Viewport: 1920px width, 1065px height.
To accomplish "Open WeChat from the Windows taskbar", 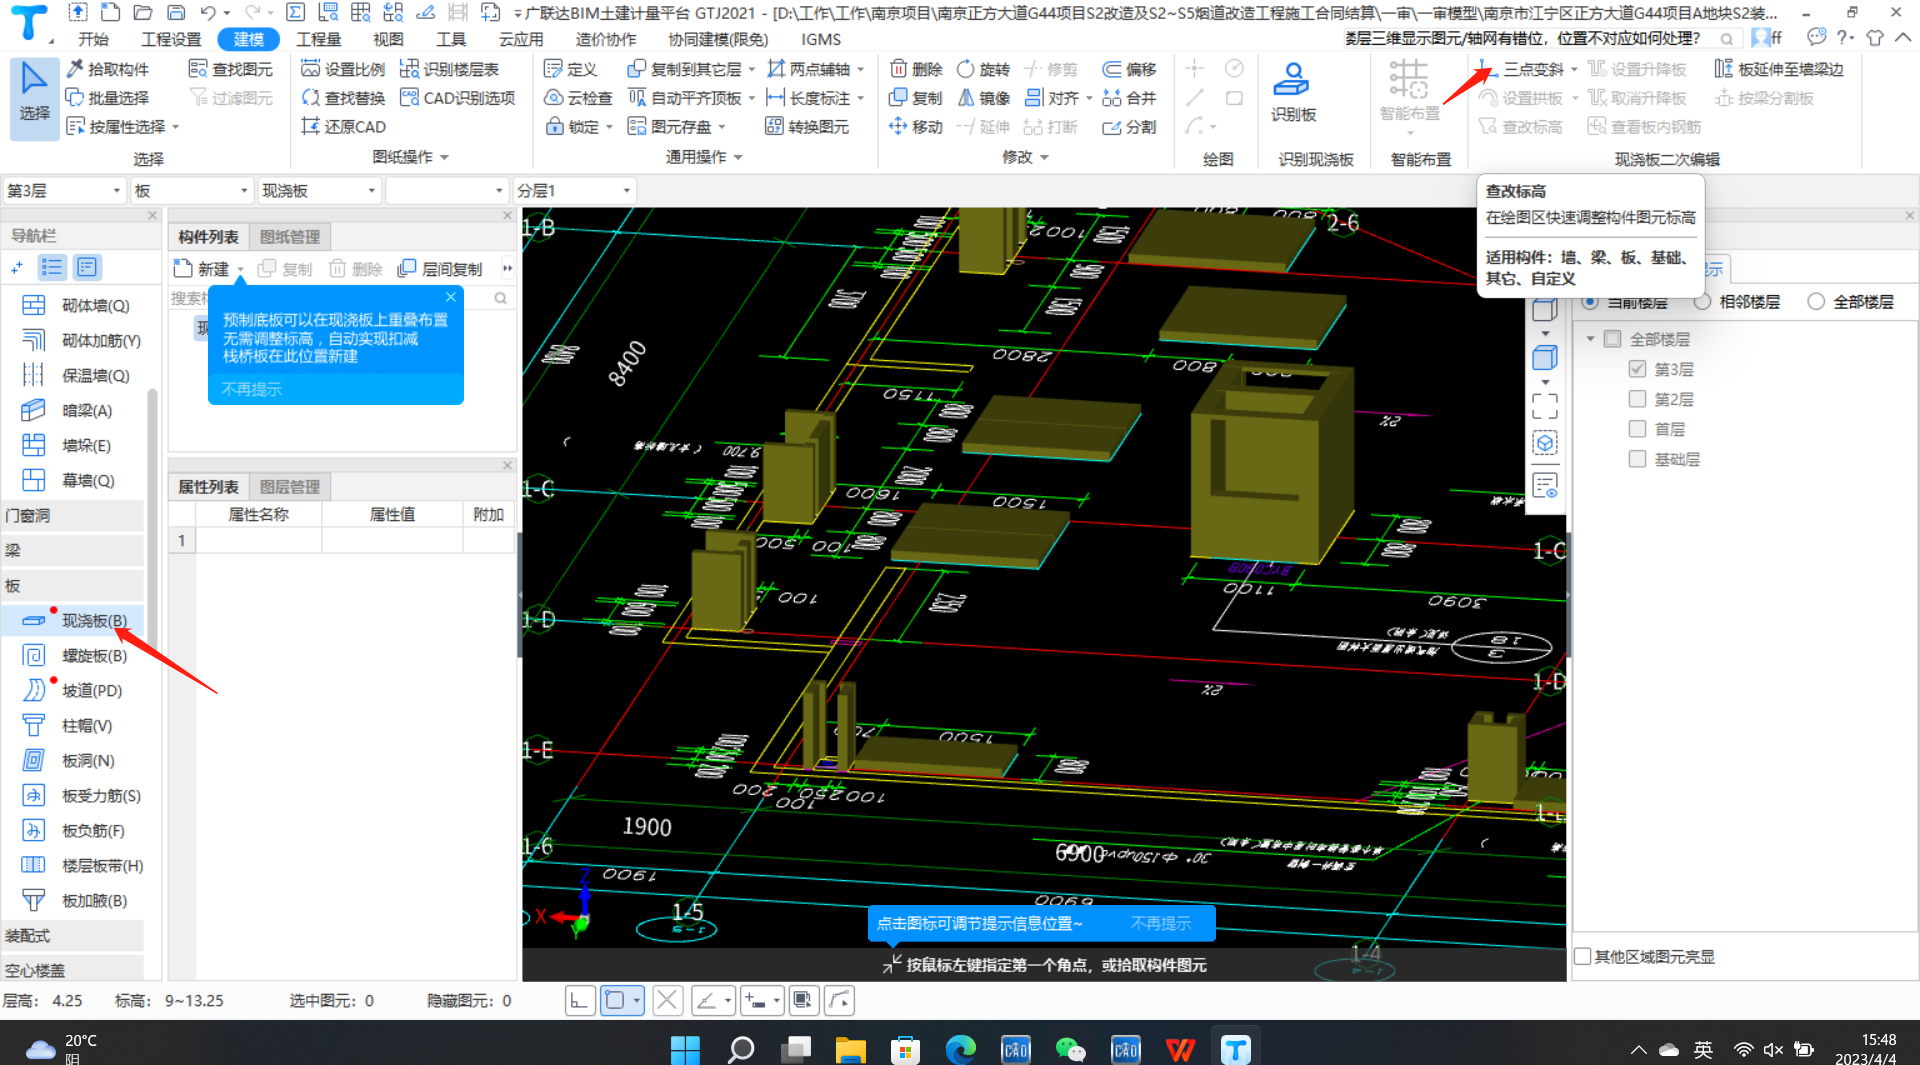I will coord(1070,1049).
